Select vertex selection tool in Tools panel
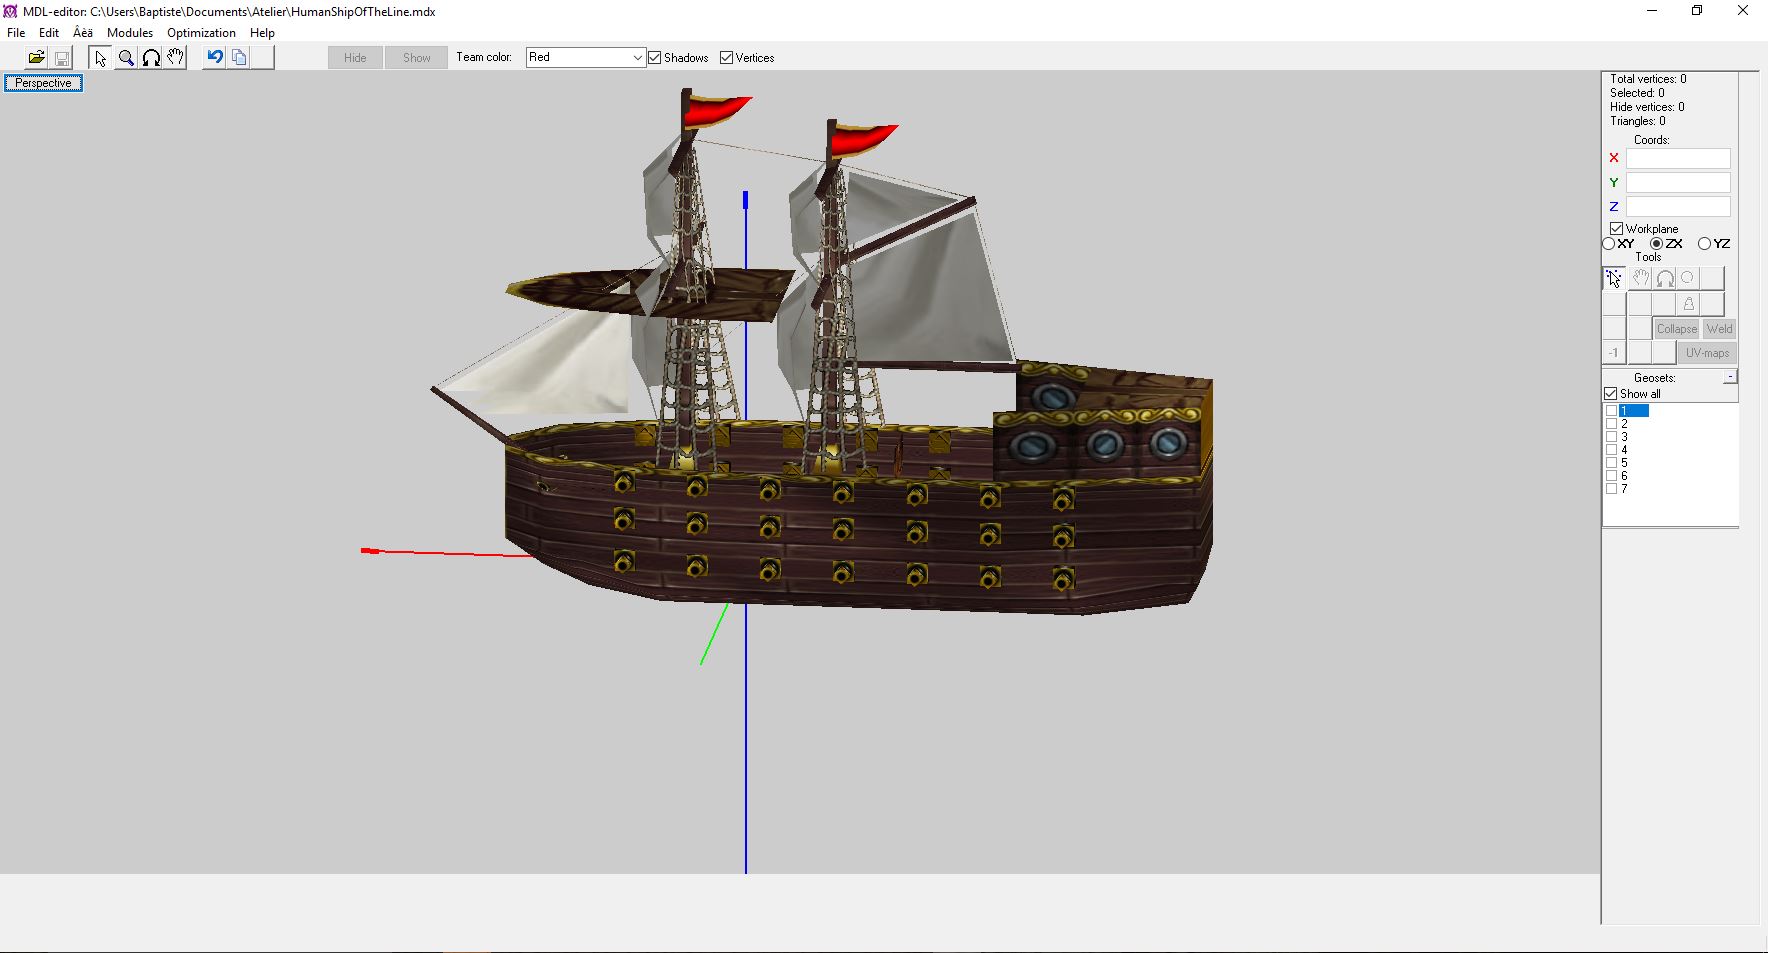This screenshot has height=953, width=1768. [x=1614, y=278]
